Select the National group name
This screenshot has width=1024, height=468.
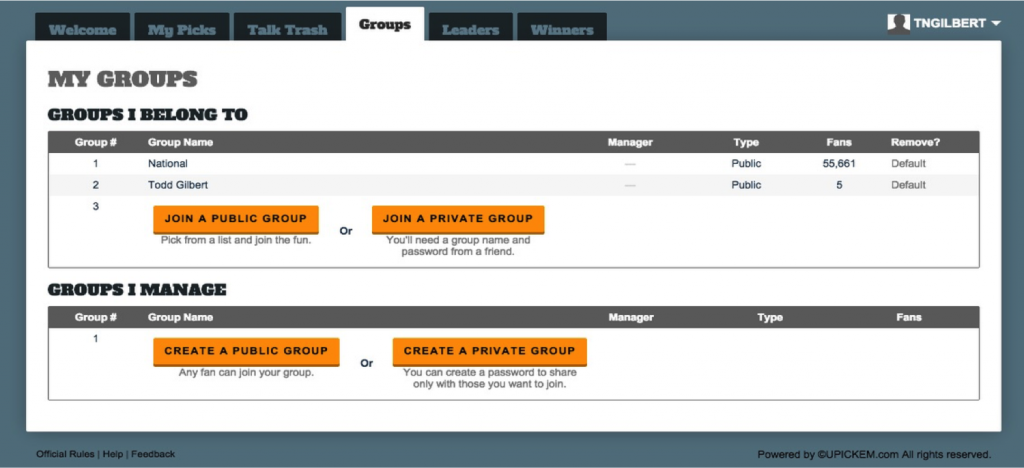[168, 163]
